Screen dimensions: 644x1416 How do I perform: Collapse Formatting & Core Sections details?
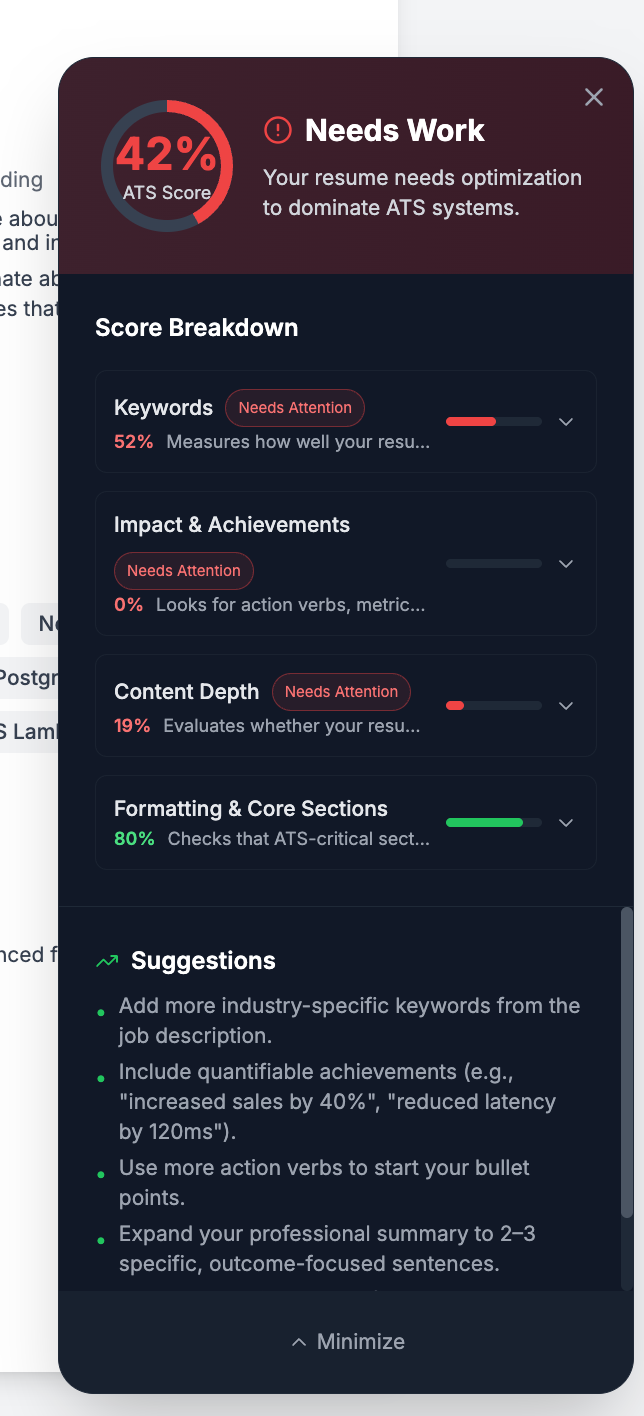(566, 822)
